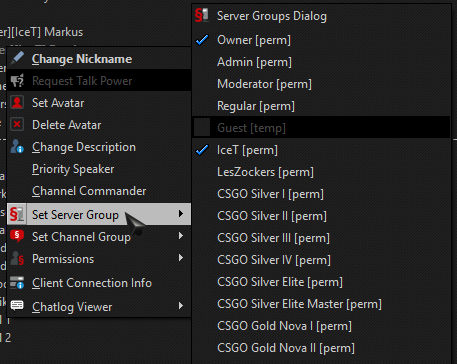The height and width of the screenshot is (364, 457).
Task: Expand the Set Channel Group submenu arrow
Action: pos(181,236)
